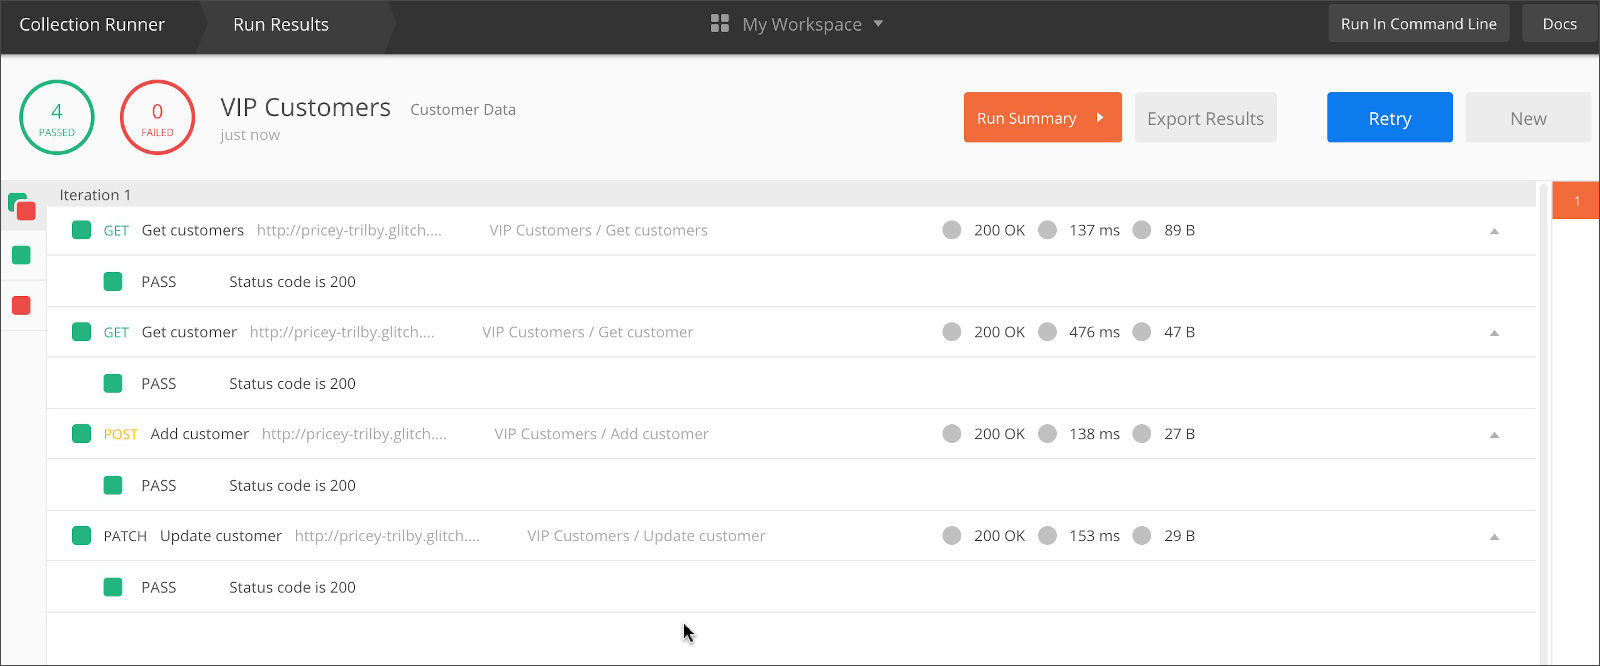Select iteration 1 in the orange sidebar
Image resolution: width=1600 pixels, height=666 pixels.
coord(1576,201)
